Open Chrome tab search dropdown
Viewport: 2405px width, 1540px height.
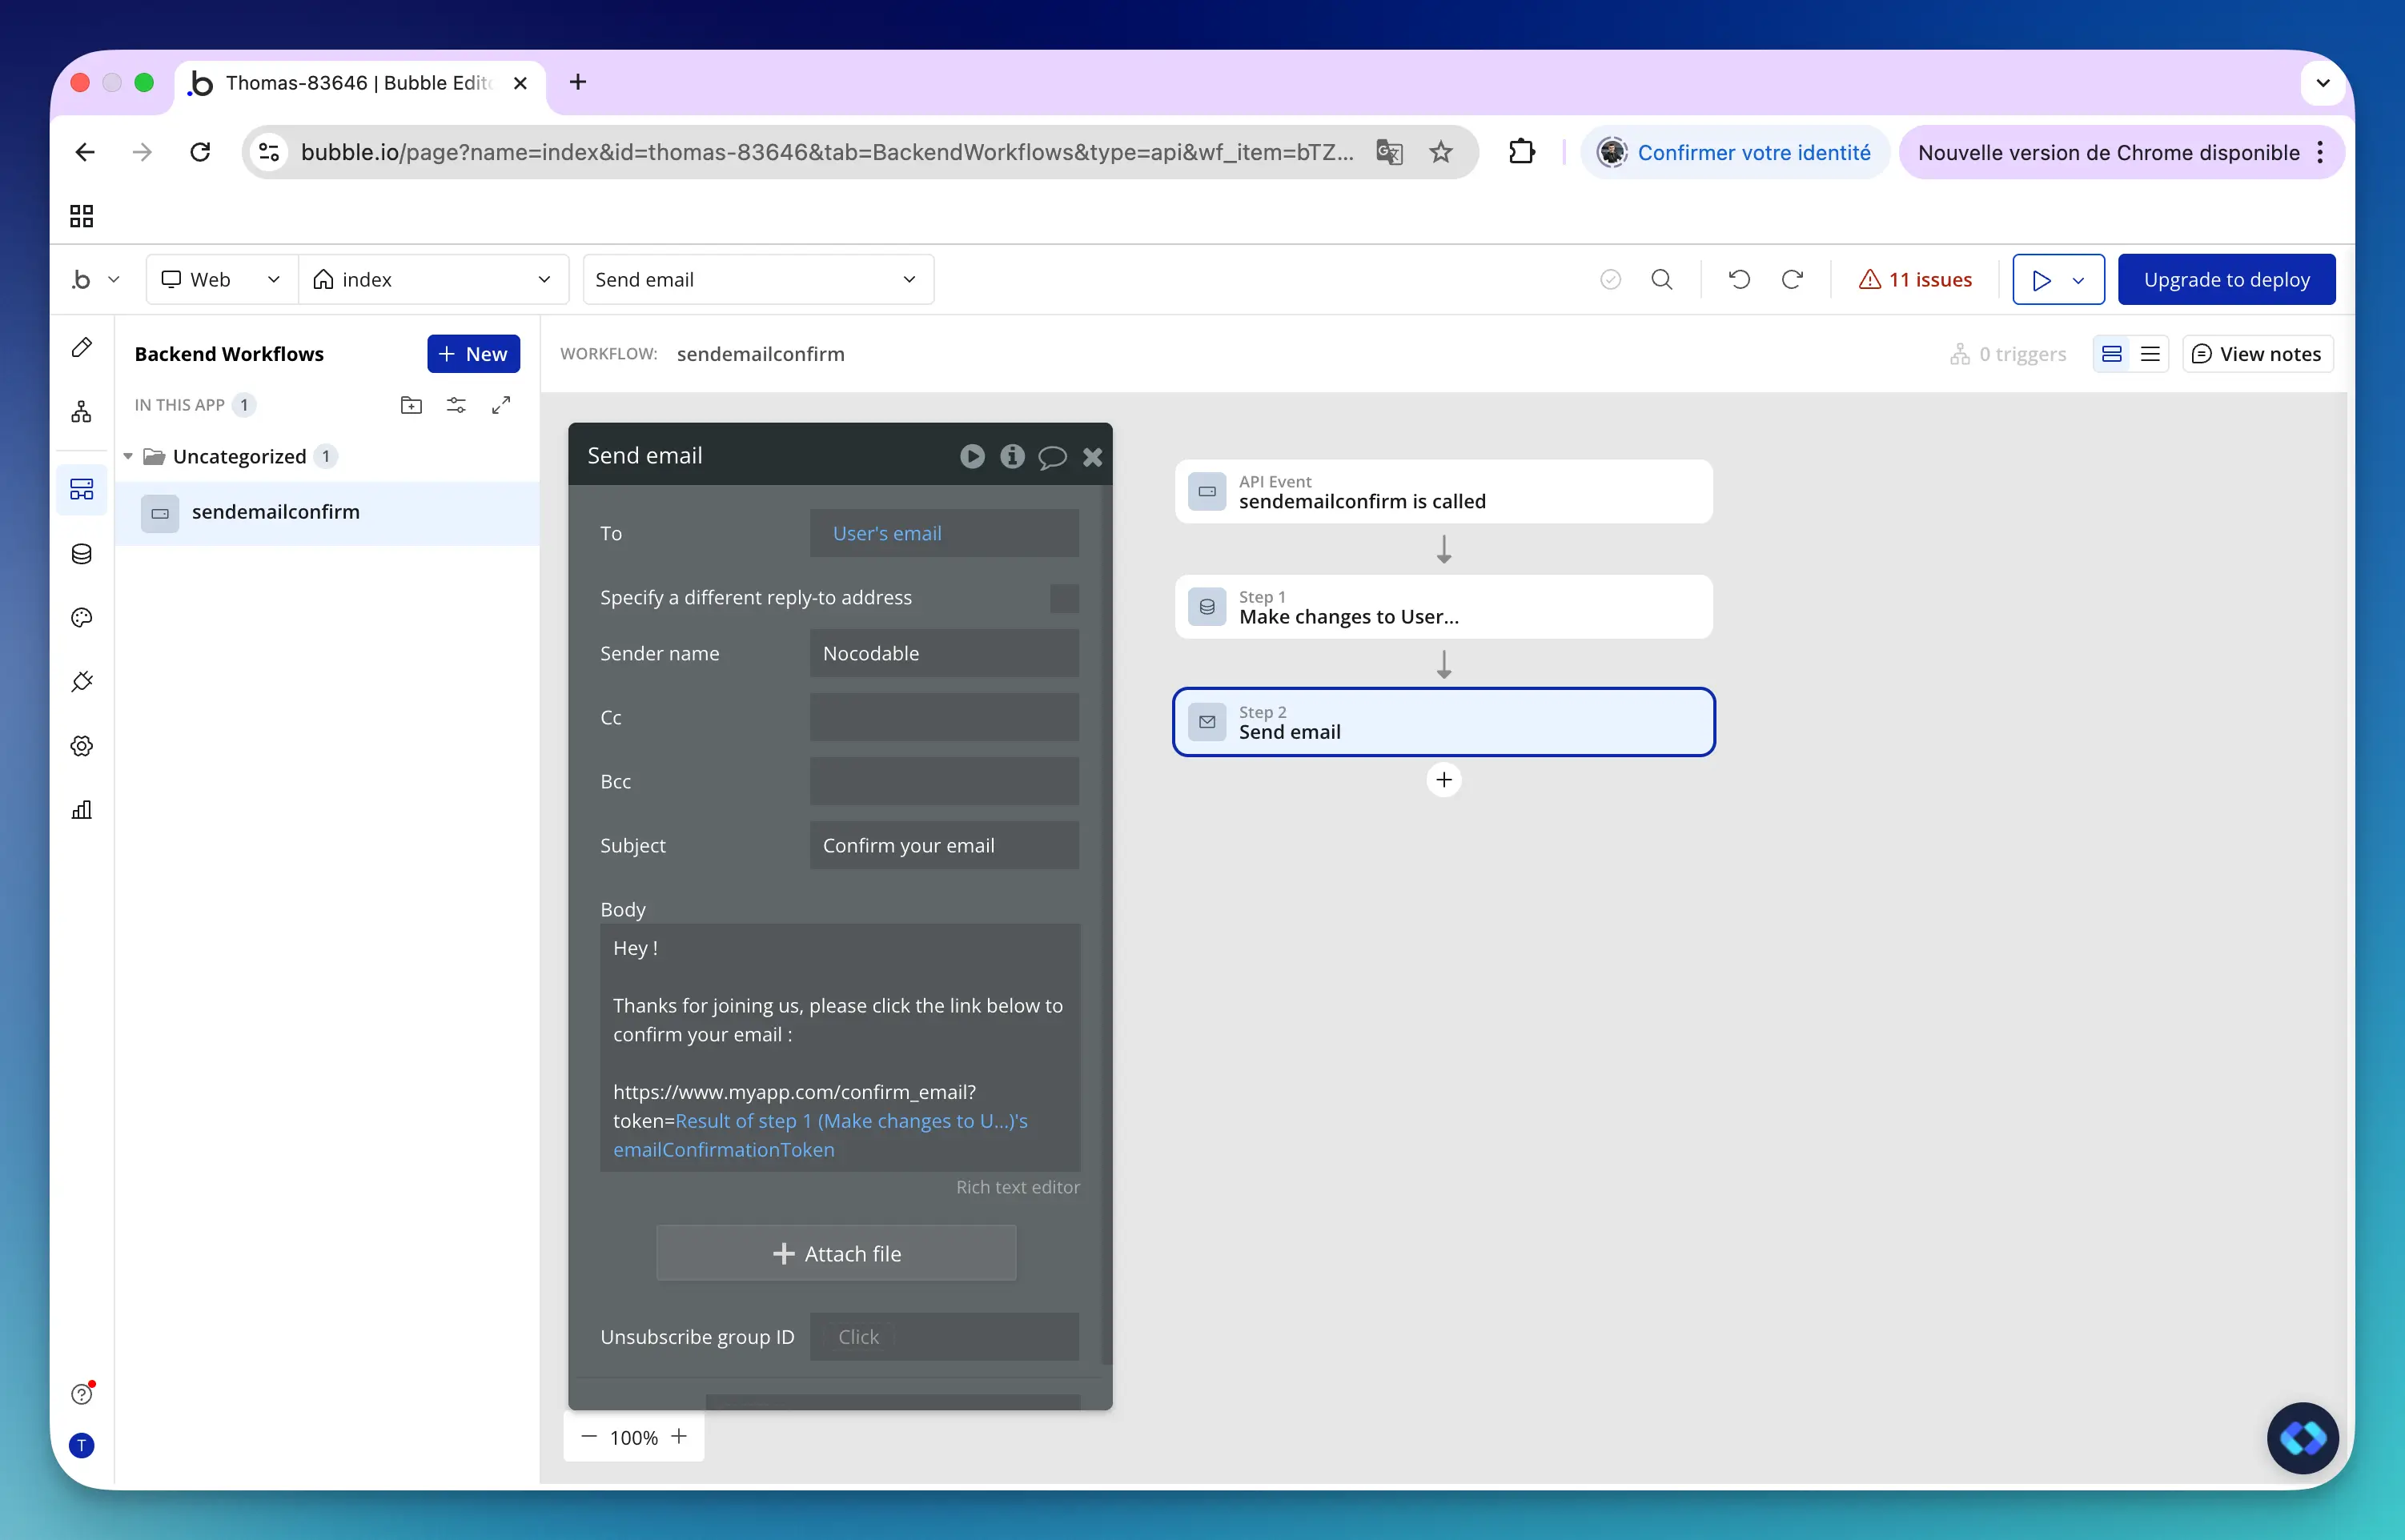[2323, 83]
